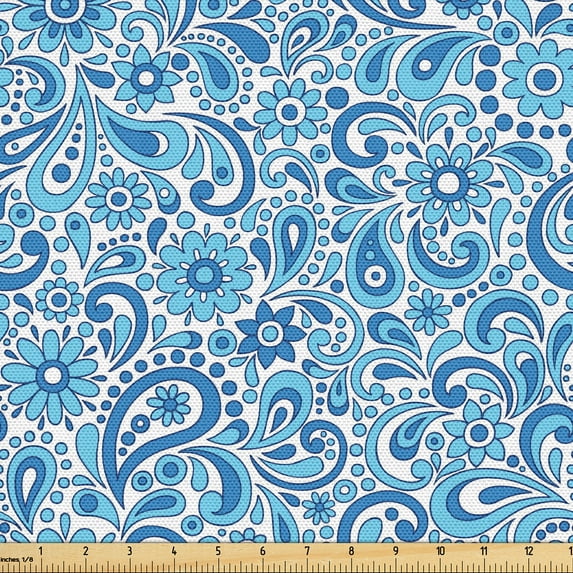Click the number 8 on the ruler
Viewport: 573px width, 573px height.
[351, 551]
